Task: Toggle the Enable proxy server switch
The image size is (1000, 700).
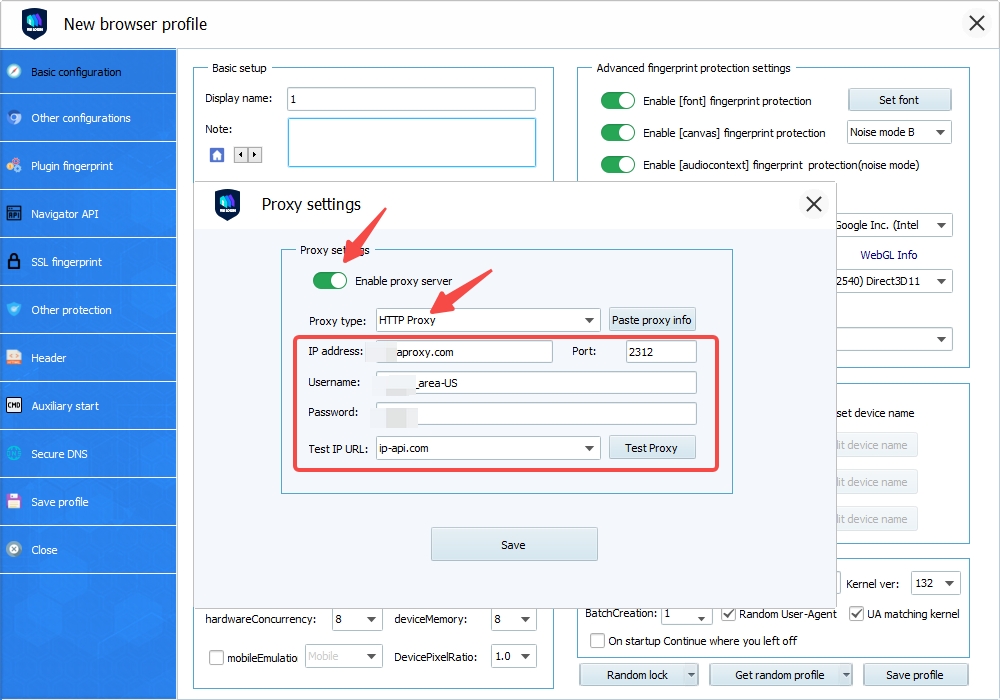Action: click(330, 281)
